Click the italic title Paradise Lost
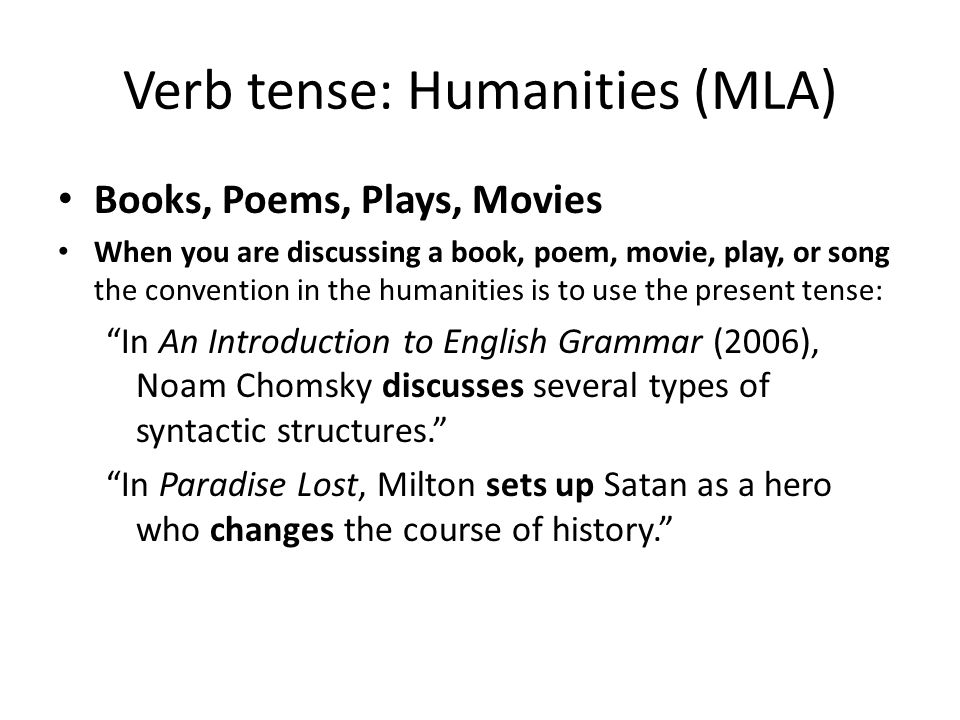 click(x=258, y=485)
